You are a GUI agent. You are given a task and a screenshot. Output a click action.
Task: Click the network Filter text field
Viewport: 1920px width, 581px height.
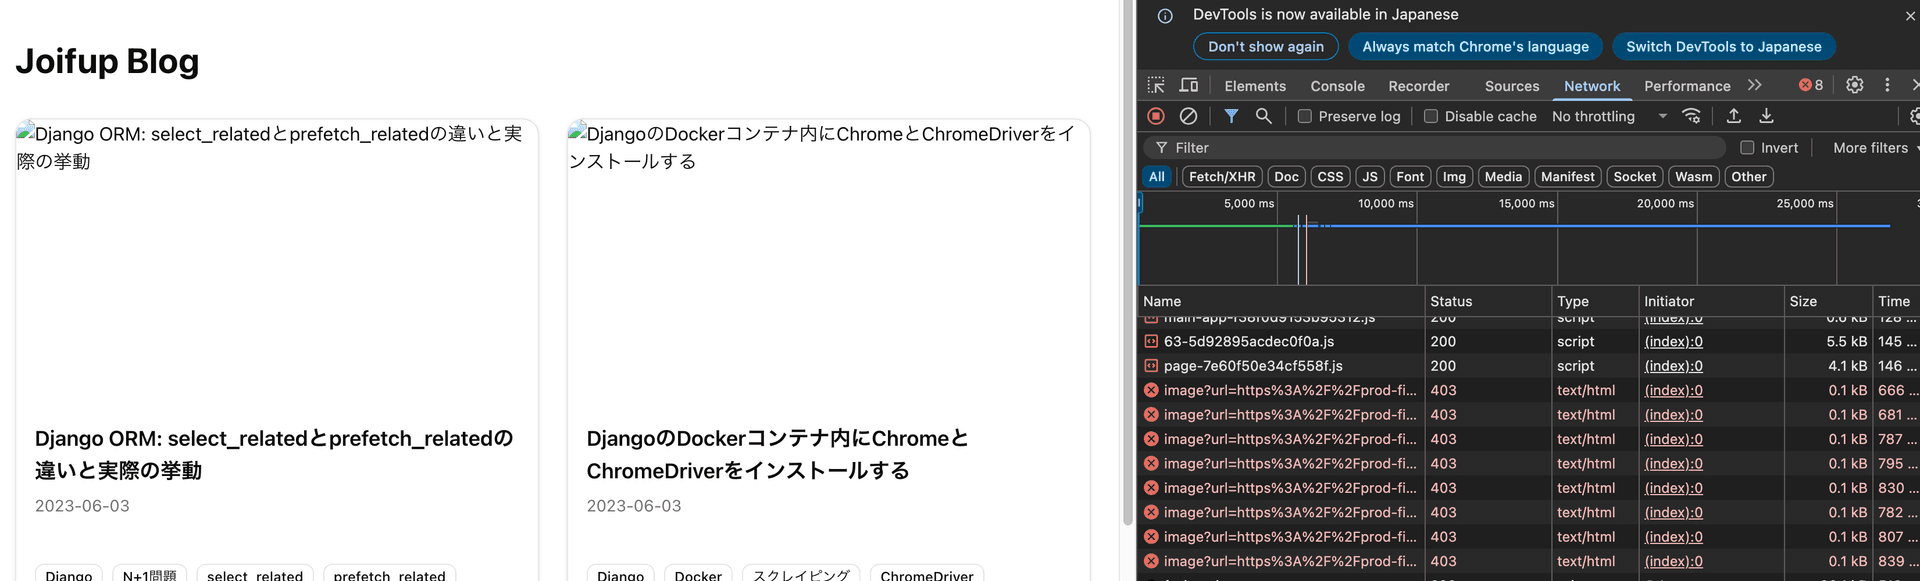tap(1440, 147)
